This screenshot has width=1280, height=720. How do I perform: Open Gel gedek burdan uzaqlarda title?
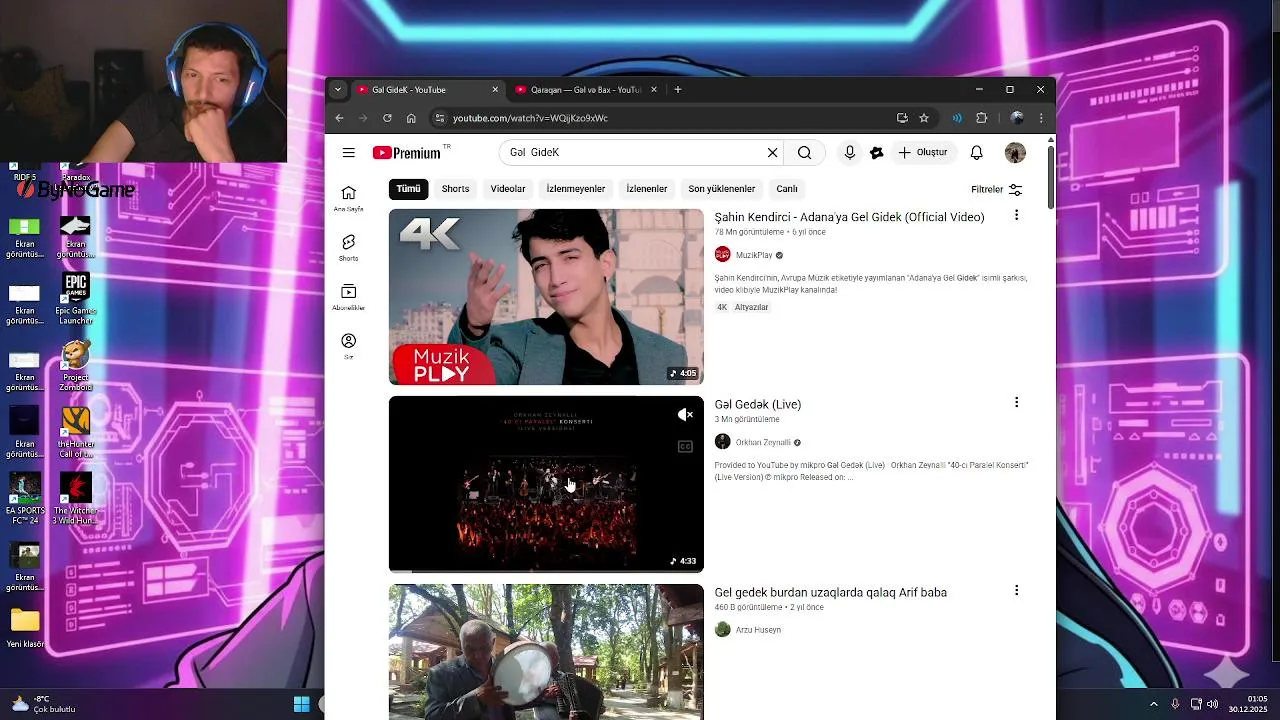tap(830, 593)
